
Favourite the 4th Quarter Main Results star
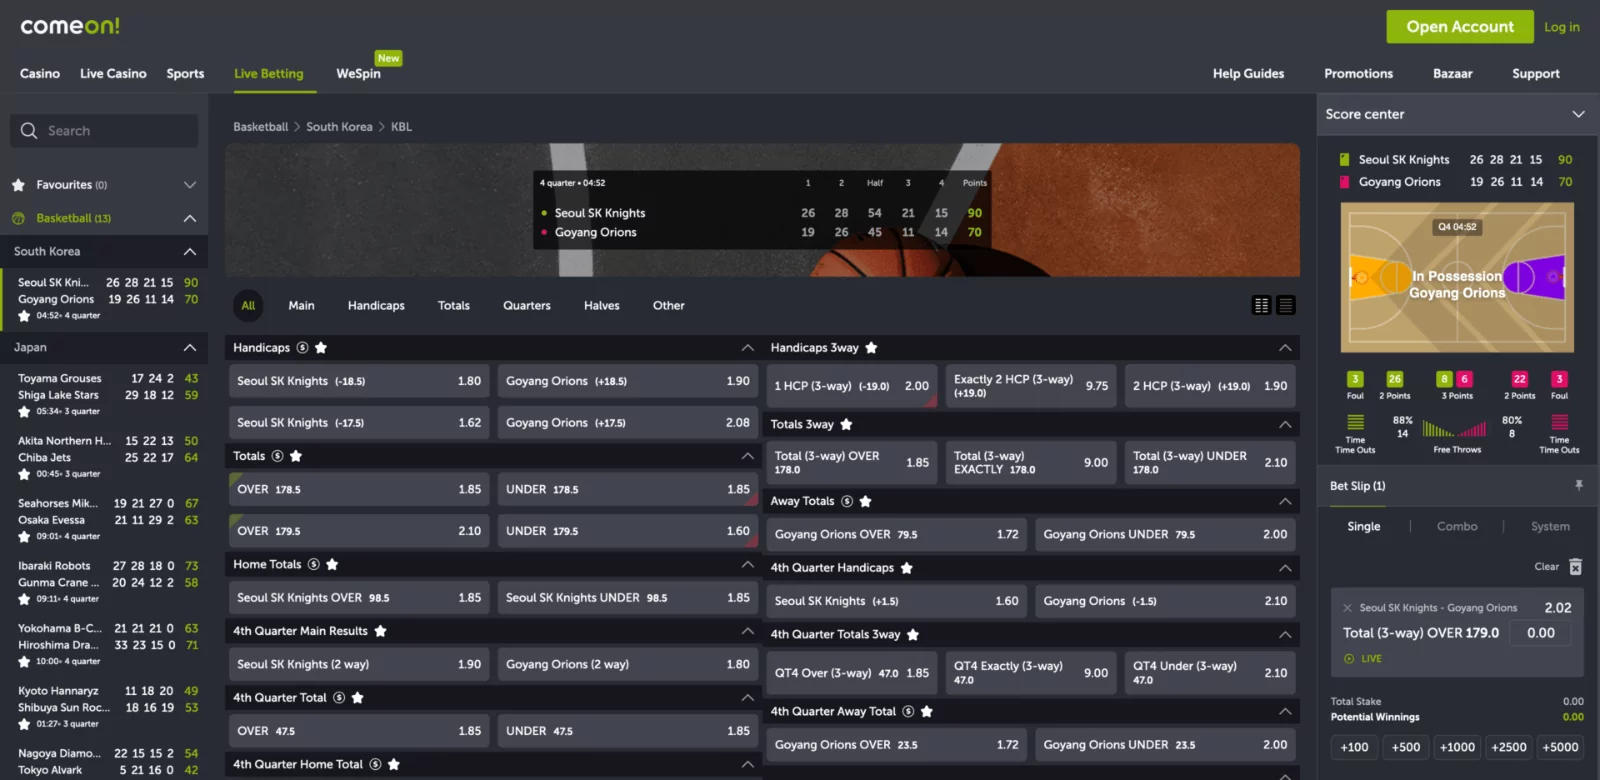click(x=380, y=631)
